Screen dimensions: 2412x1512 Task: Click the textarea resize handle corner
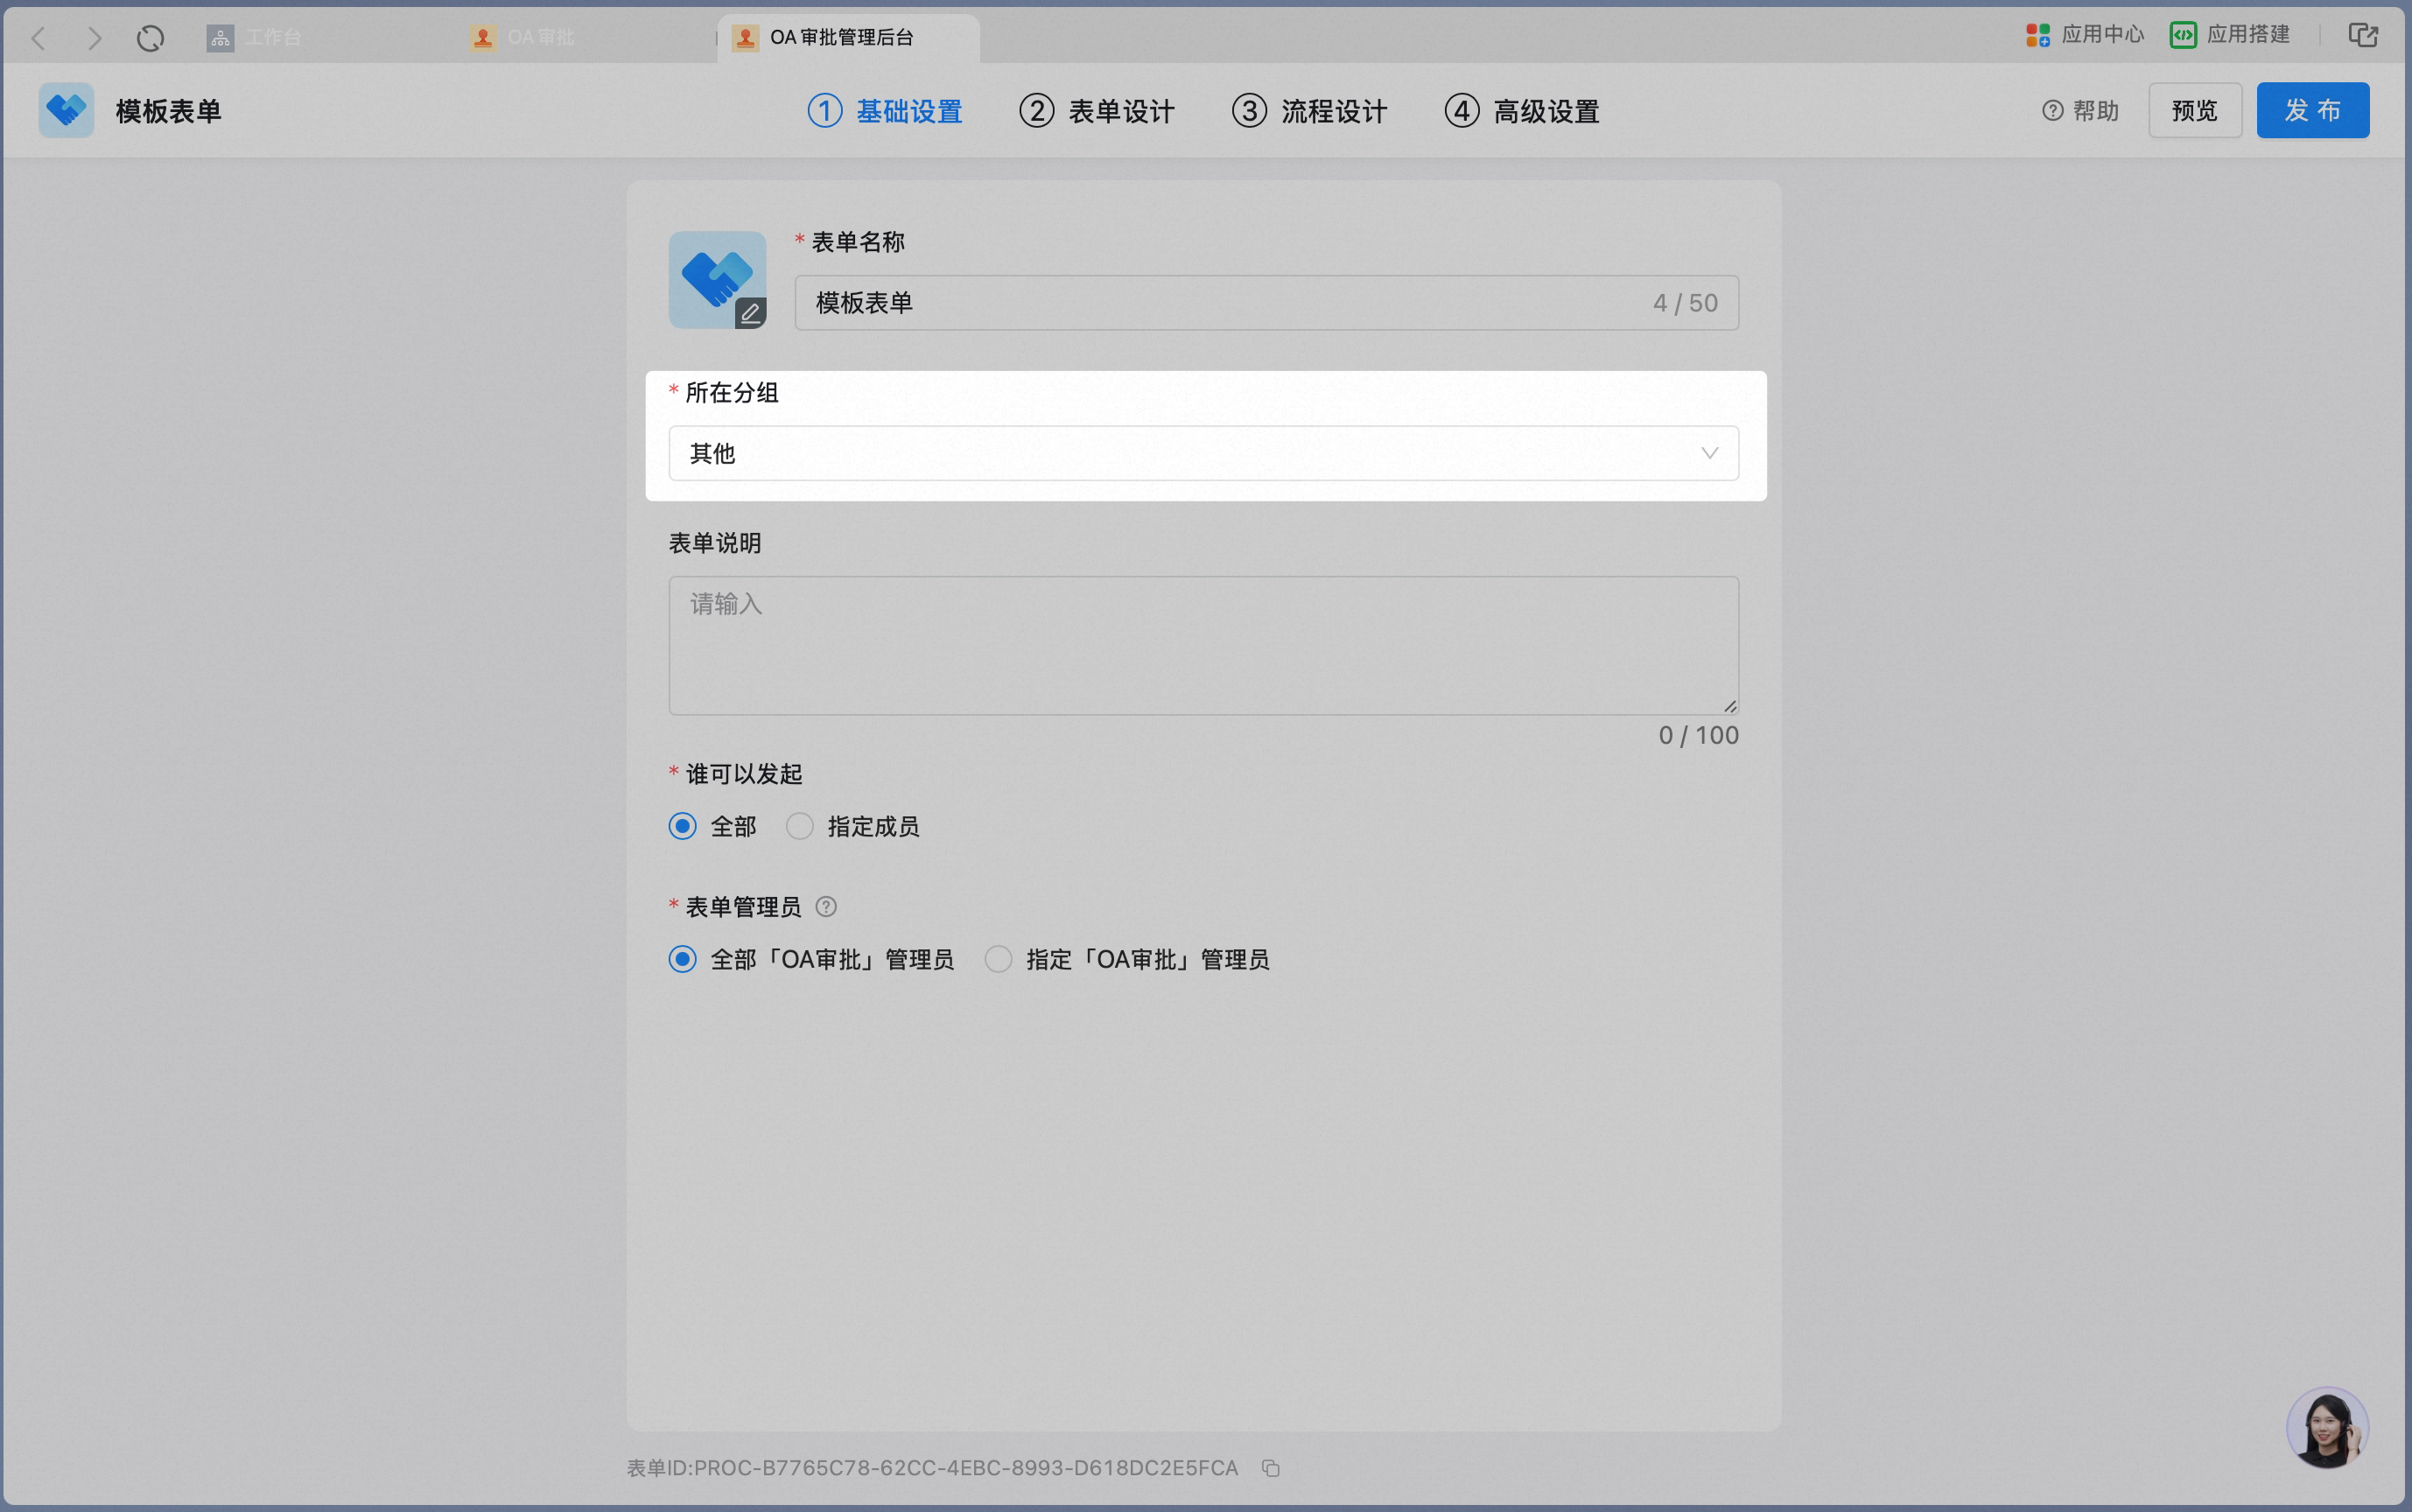point(1730,706)
